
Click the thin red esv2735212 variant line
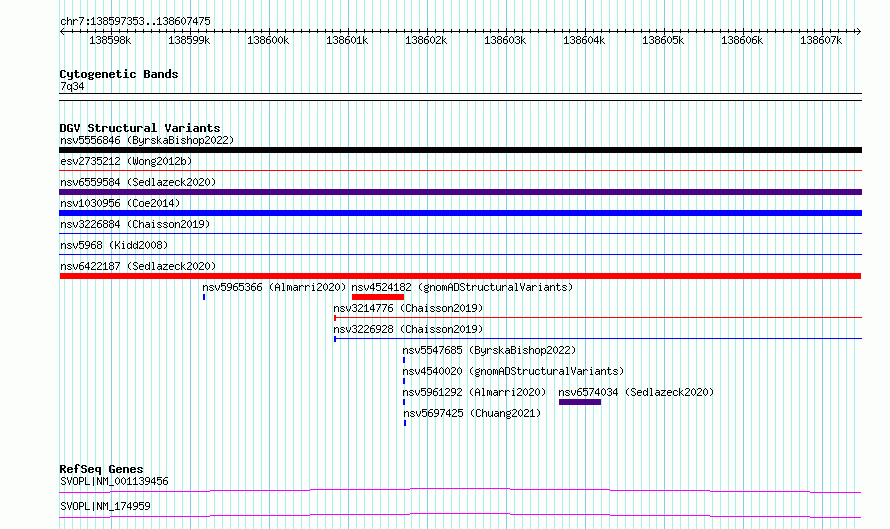(x=460, y=170)
